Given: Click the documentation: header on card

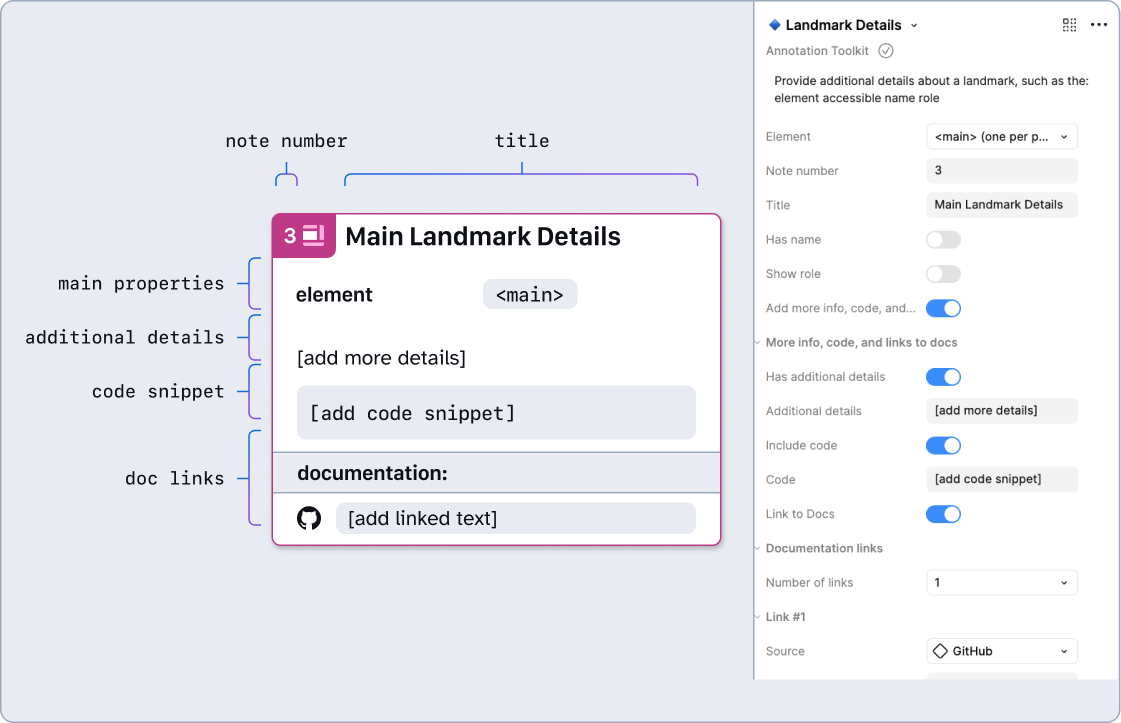Looking at the screenshot, I should coord(372,473).
